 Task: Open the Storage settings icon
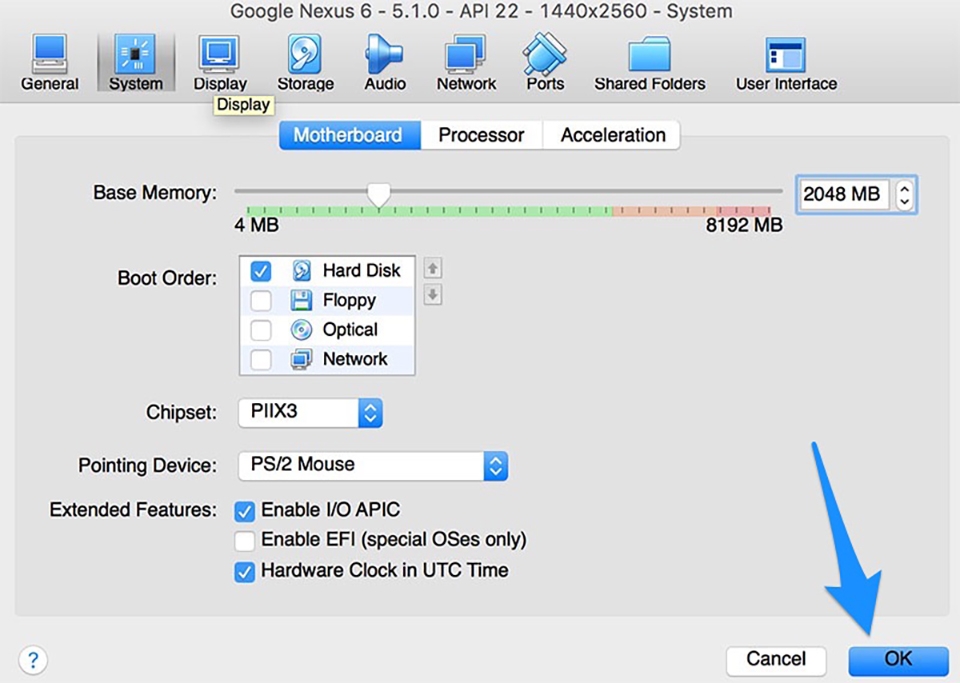click(x=305, y=62)
